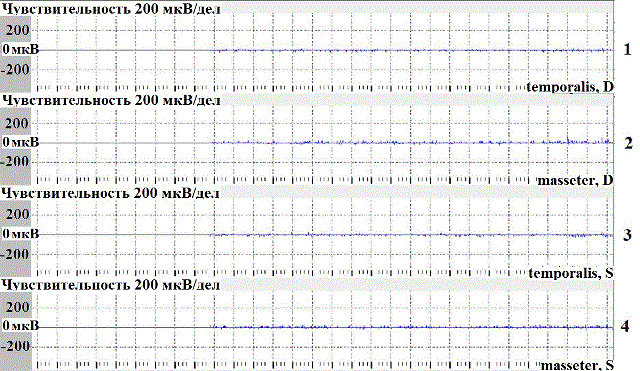The image size is (640, 371).
Task: Click the blue EMG trace of temporalis, S
Action: click(412, 235)
